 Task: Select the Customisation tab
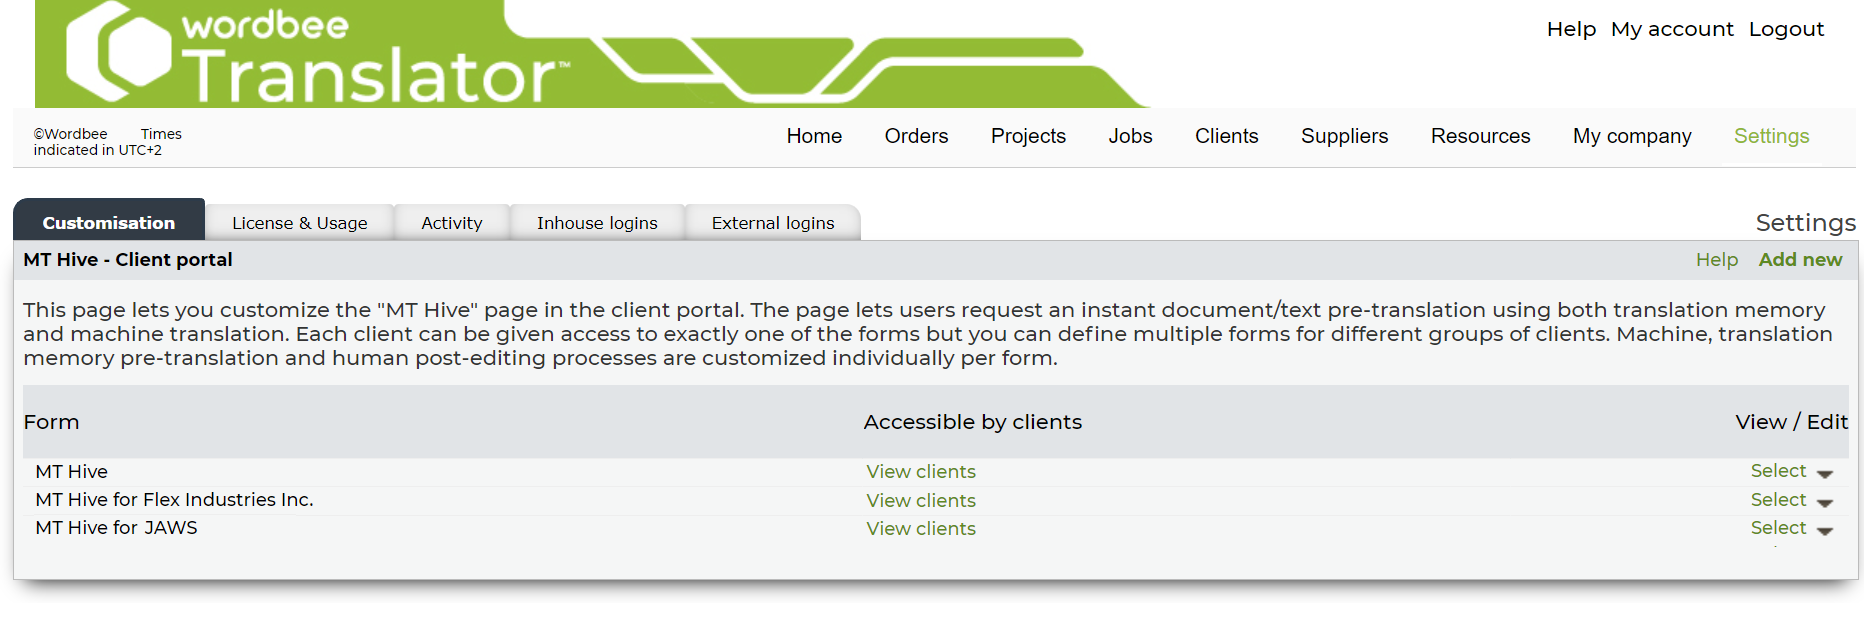[108, 223]
